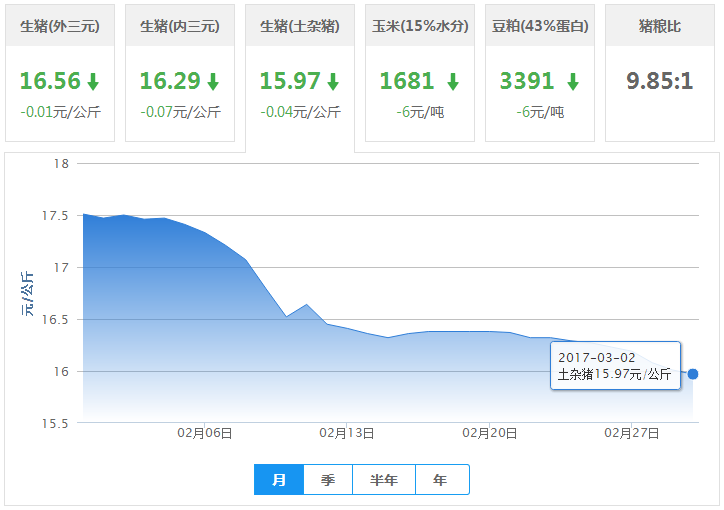Click the 02月20日 x-axis label

click(x=490, y=433)
